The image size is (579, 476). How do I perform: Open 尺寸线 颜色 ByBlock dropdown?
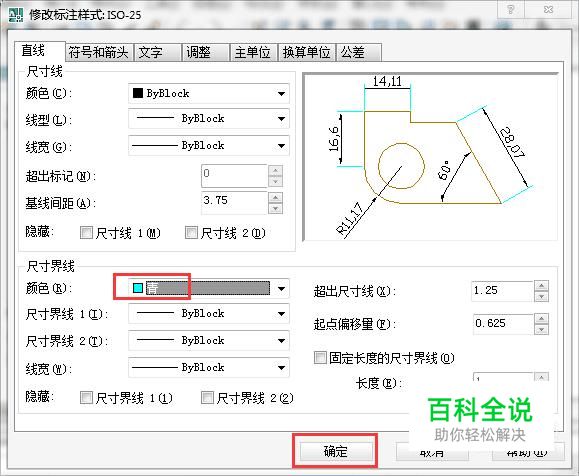[209, 93]
